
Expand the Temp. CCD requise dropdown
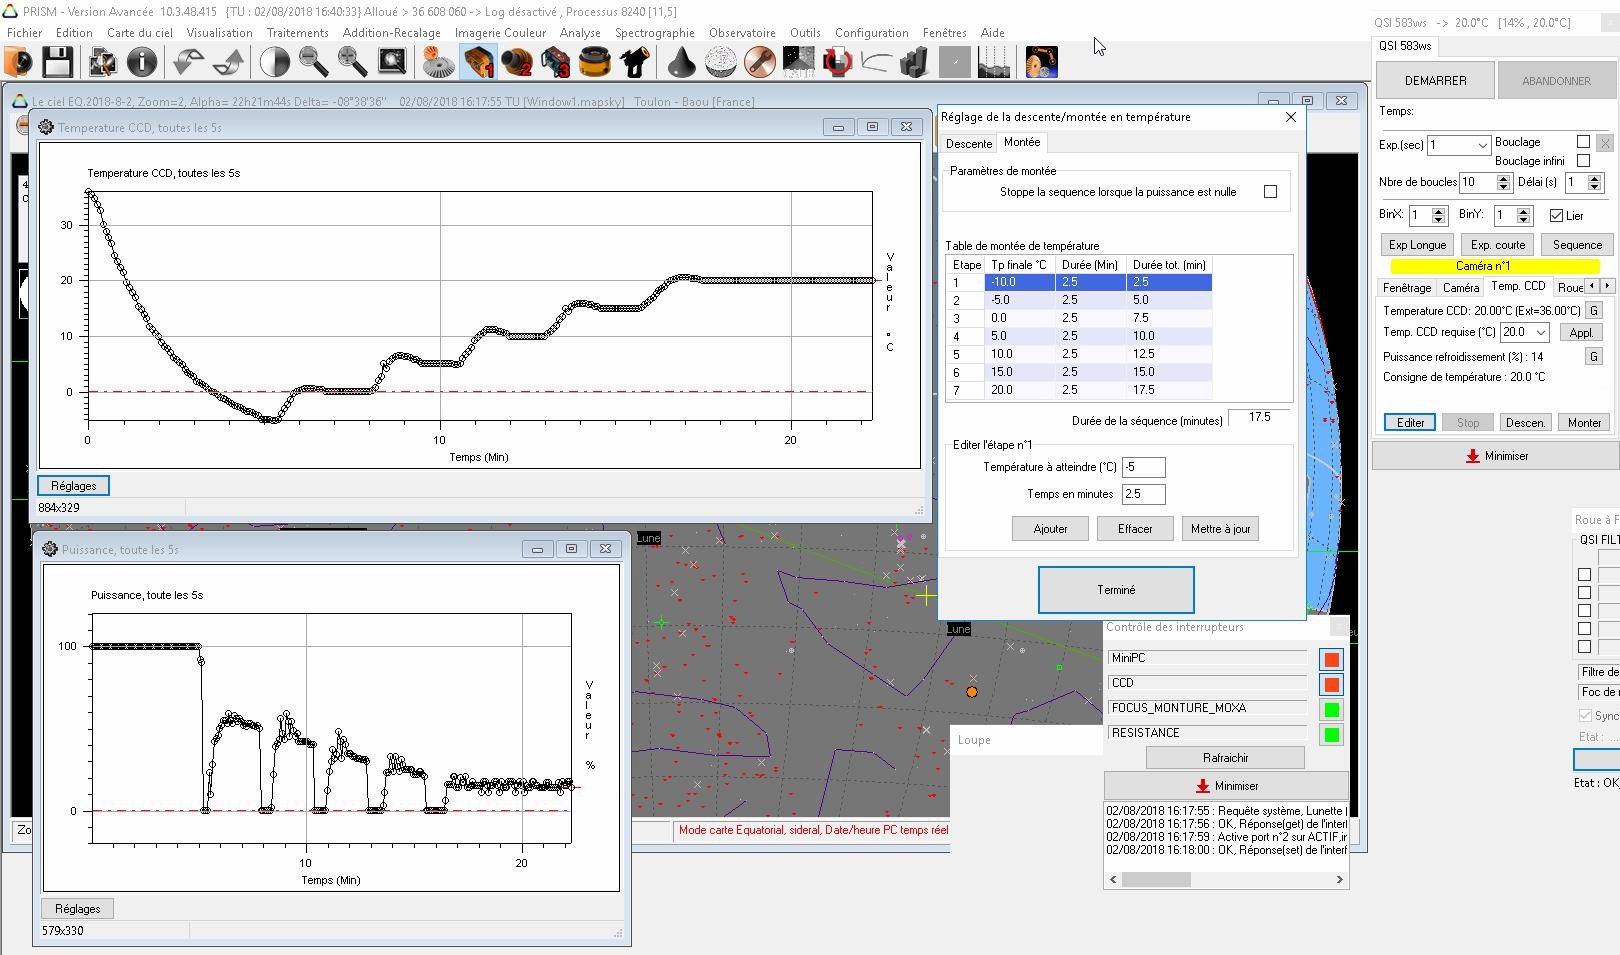(x=1540, y=333)
